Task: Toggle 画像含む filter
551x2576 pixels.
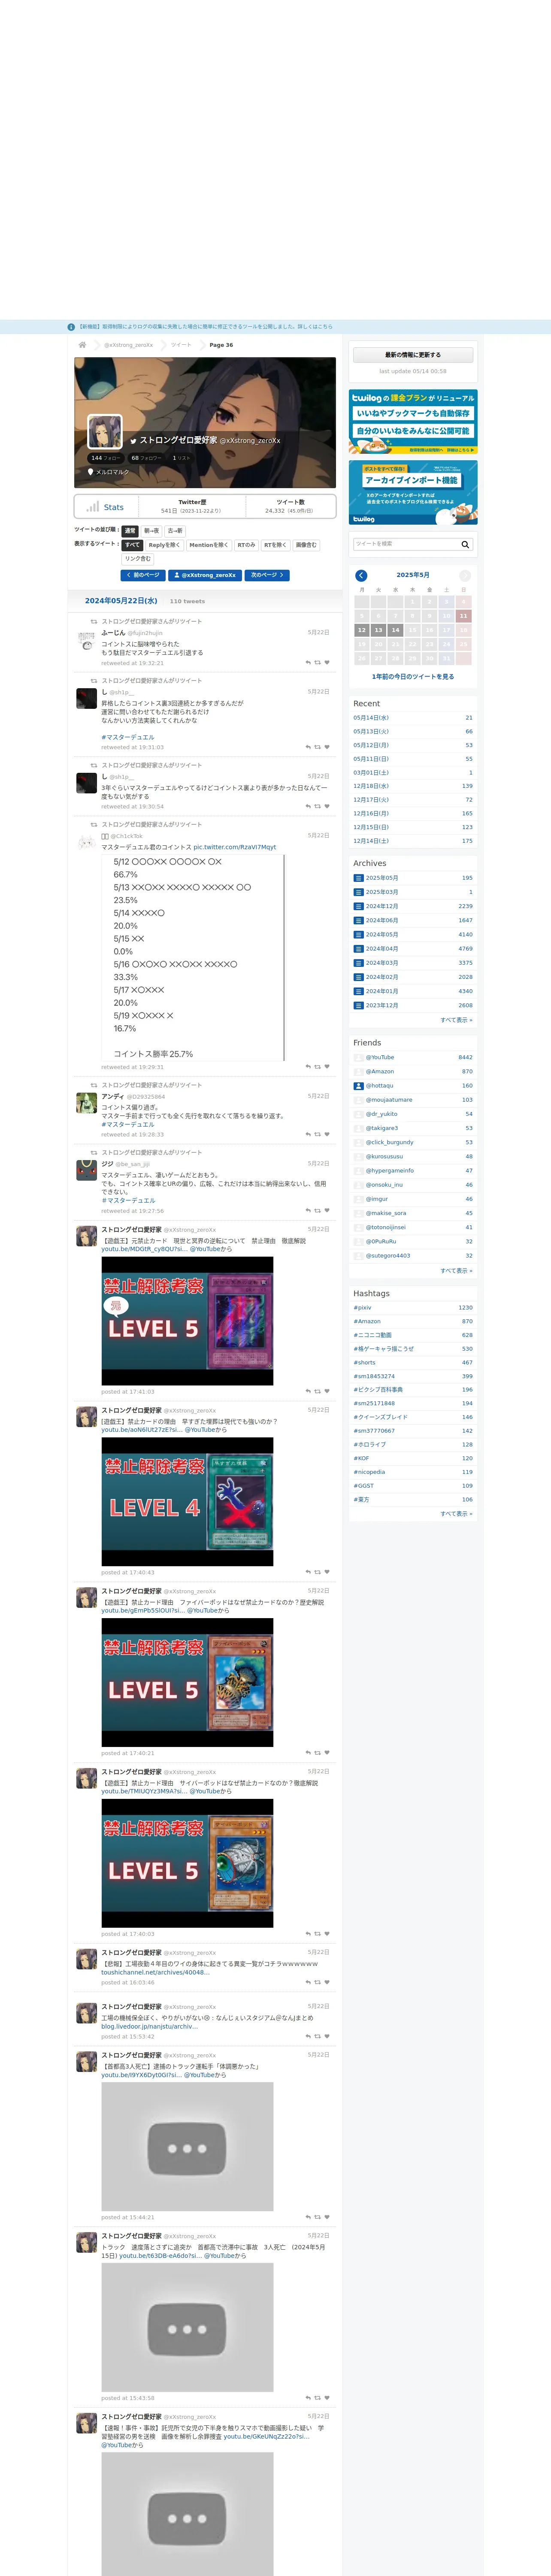Action: tap(306, 545)
